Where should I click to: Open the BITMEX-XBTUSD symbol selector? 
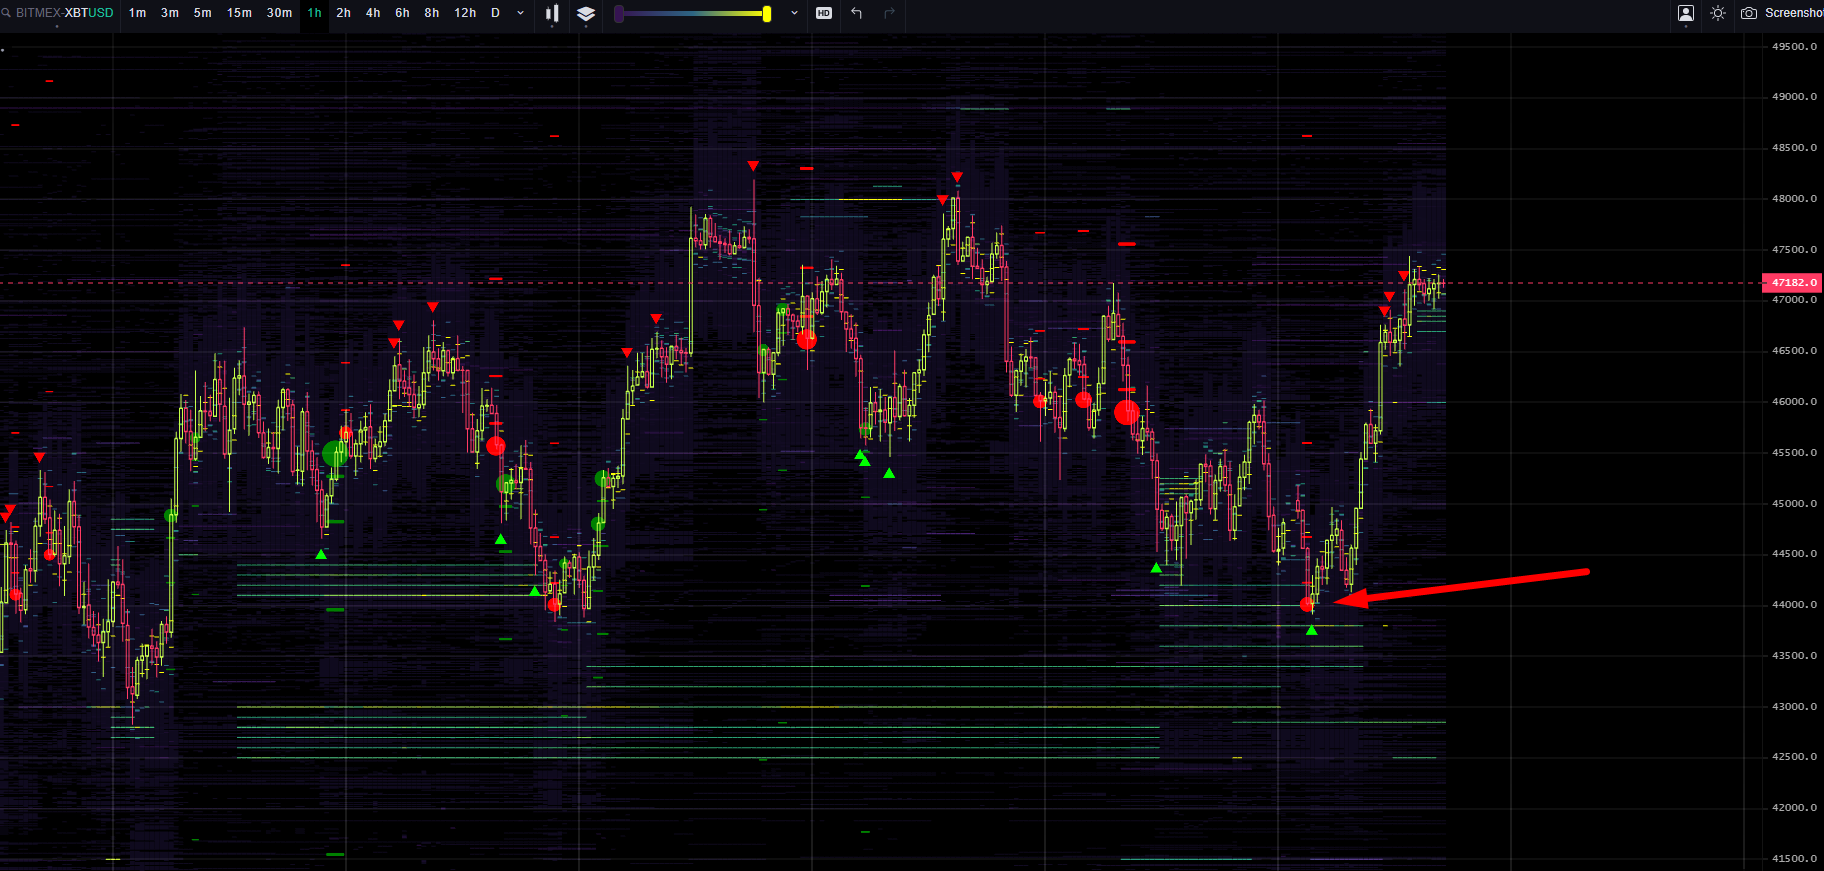pyautogui.click(x=65, y=13)
